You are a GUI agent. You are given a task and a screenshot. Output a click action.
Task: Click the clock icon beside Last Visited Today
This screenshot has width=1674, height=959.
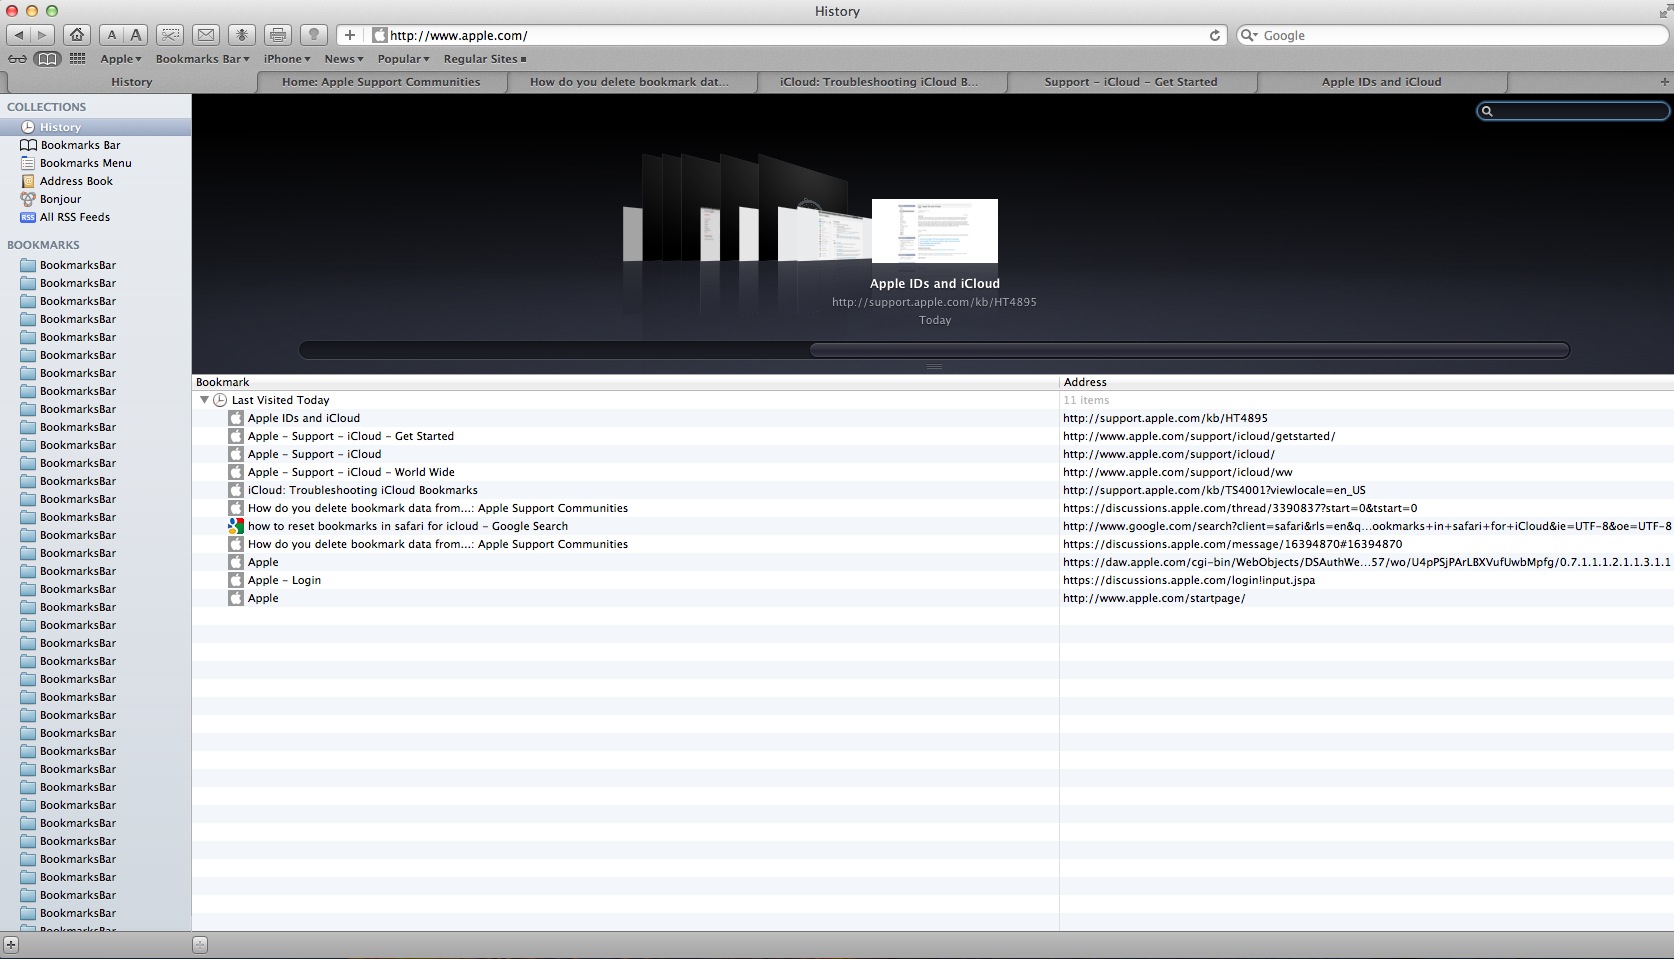[220, 400]
